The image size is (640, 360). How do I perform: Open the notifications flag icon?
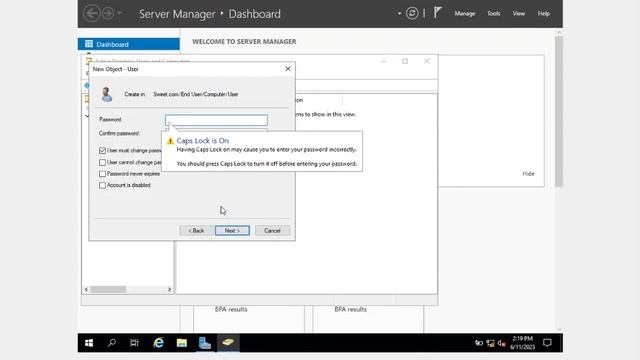(x=438, y=13)
